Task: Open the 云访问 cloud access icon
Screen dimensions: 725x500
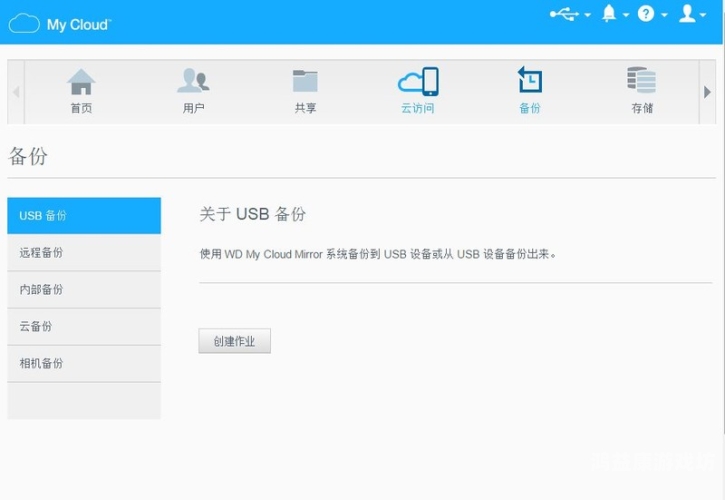Action: (418, 81)
